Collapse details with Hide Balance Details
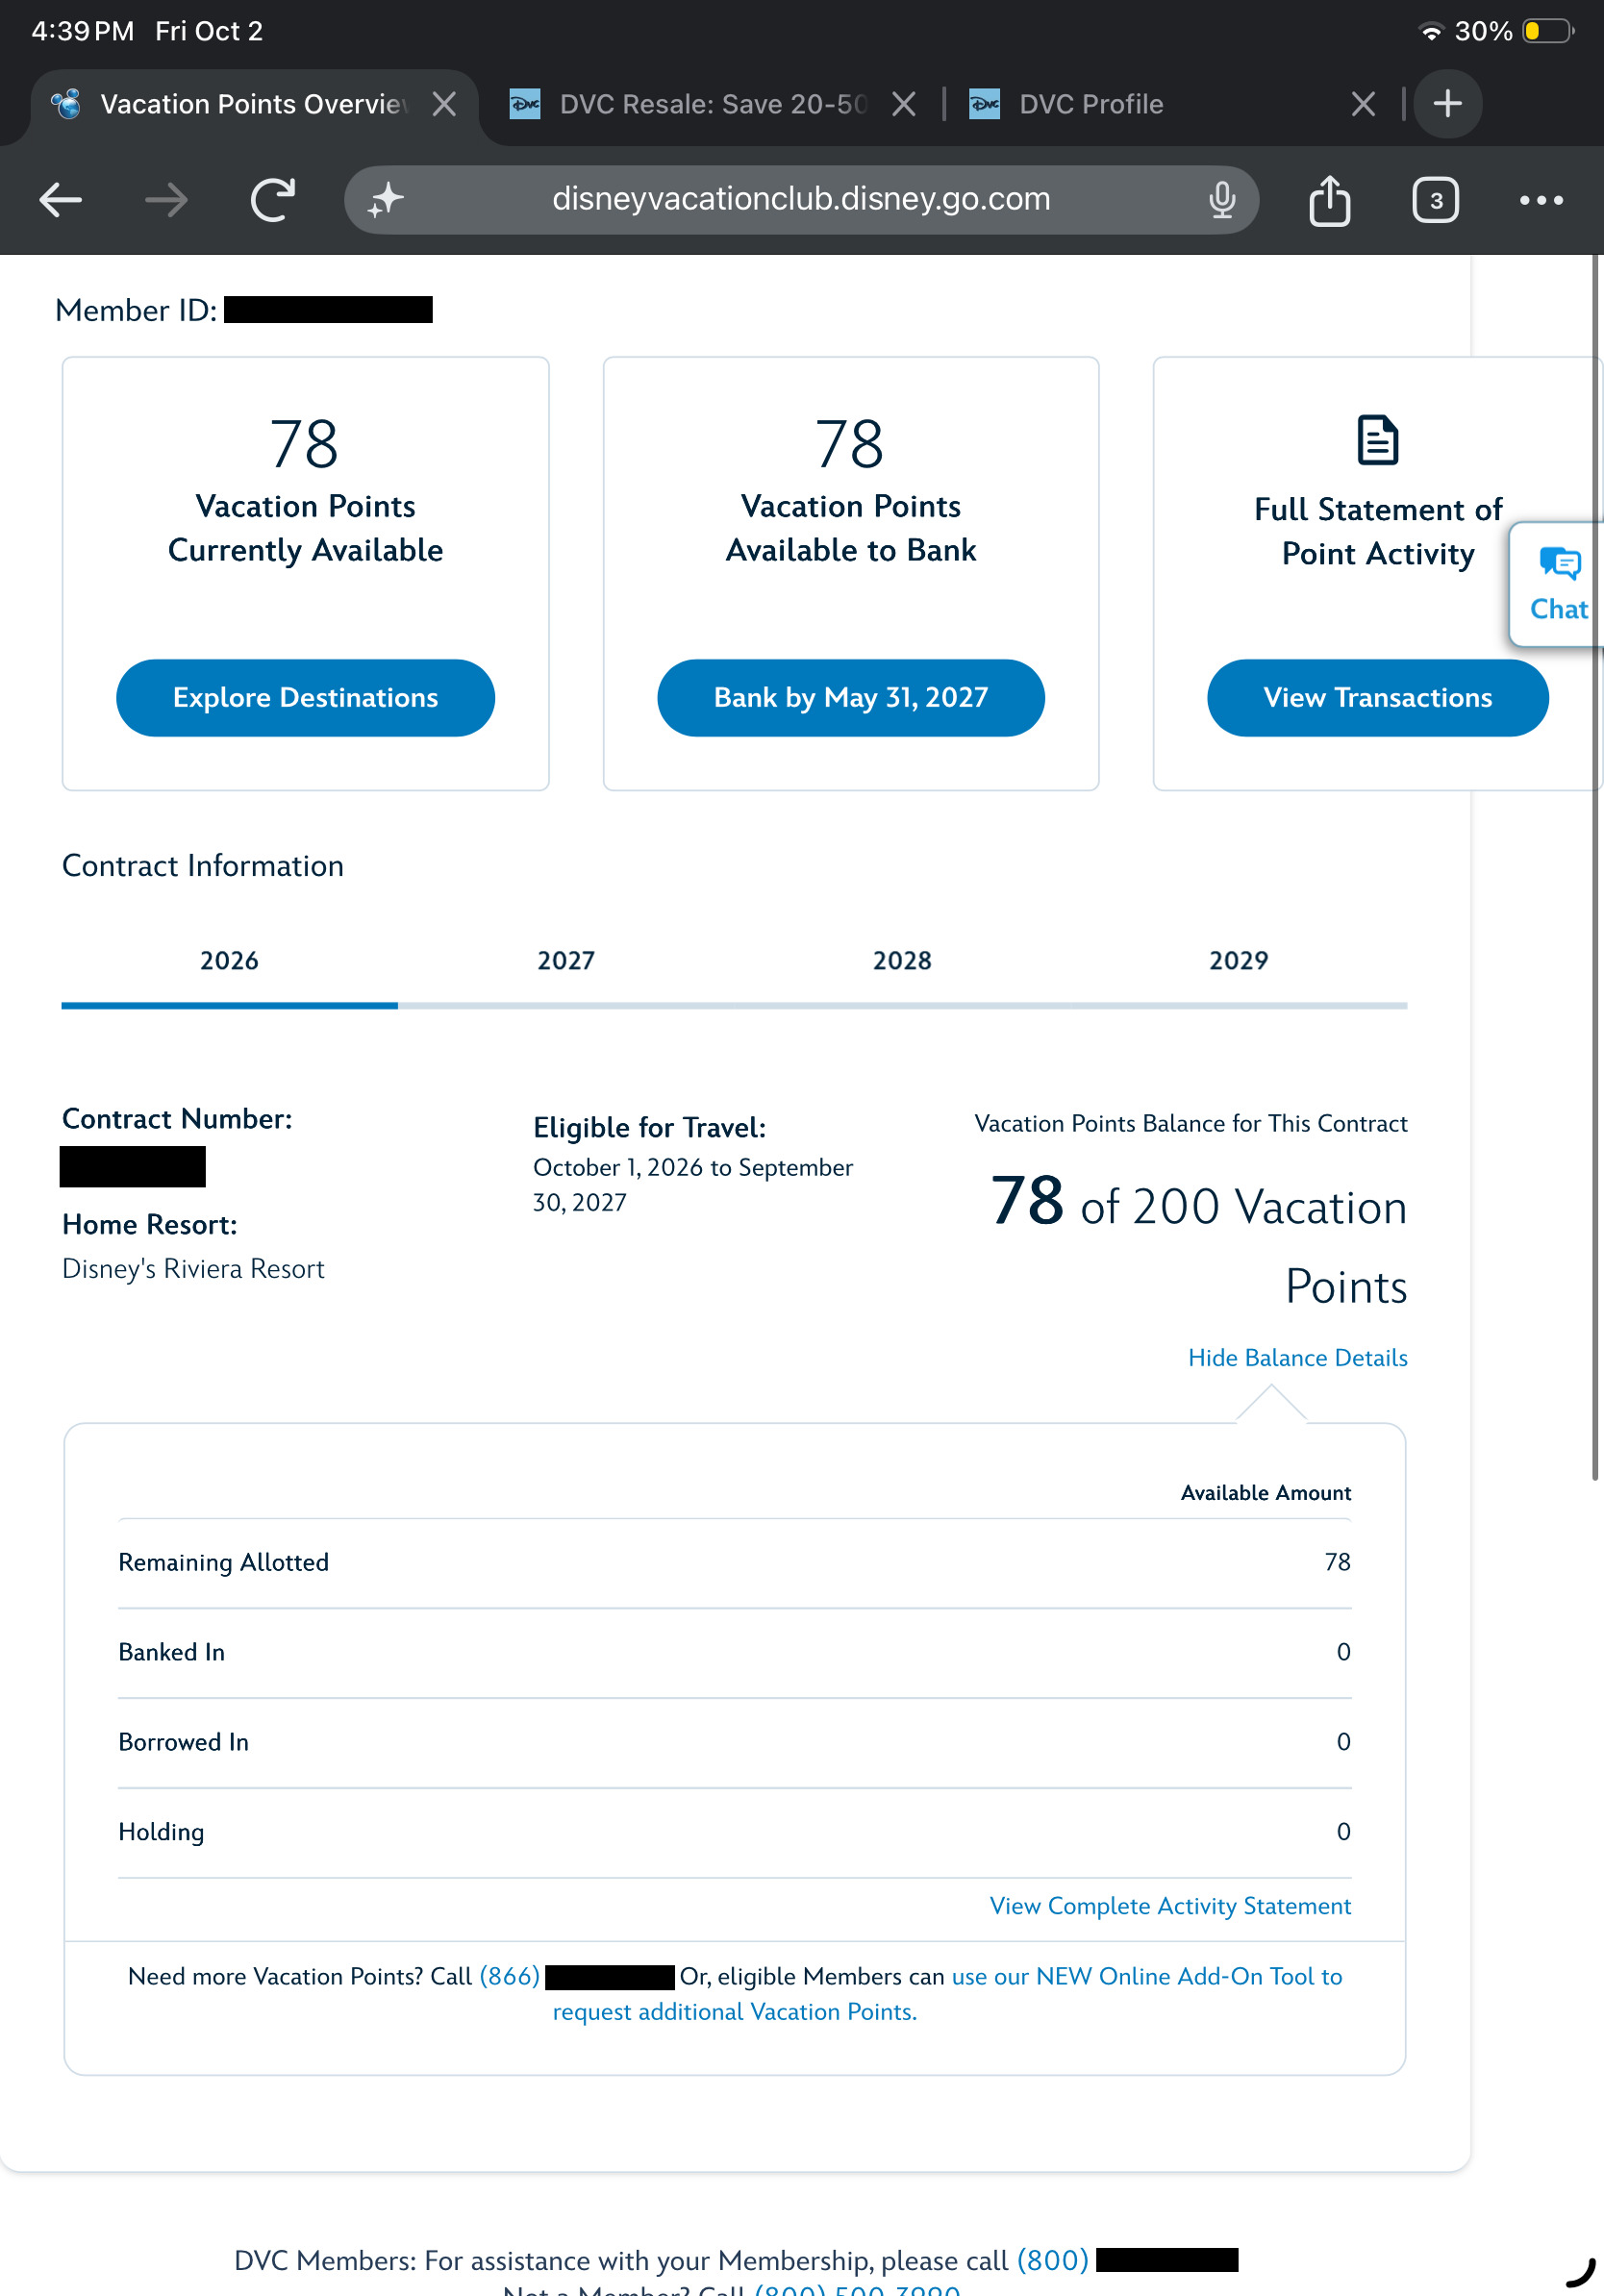 click(x=1297, y=1357)
